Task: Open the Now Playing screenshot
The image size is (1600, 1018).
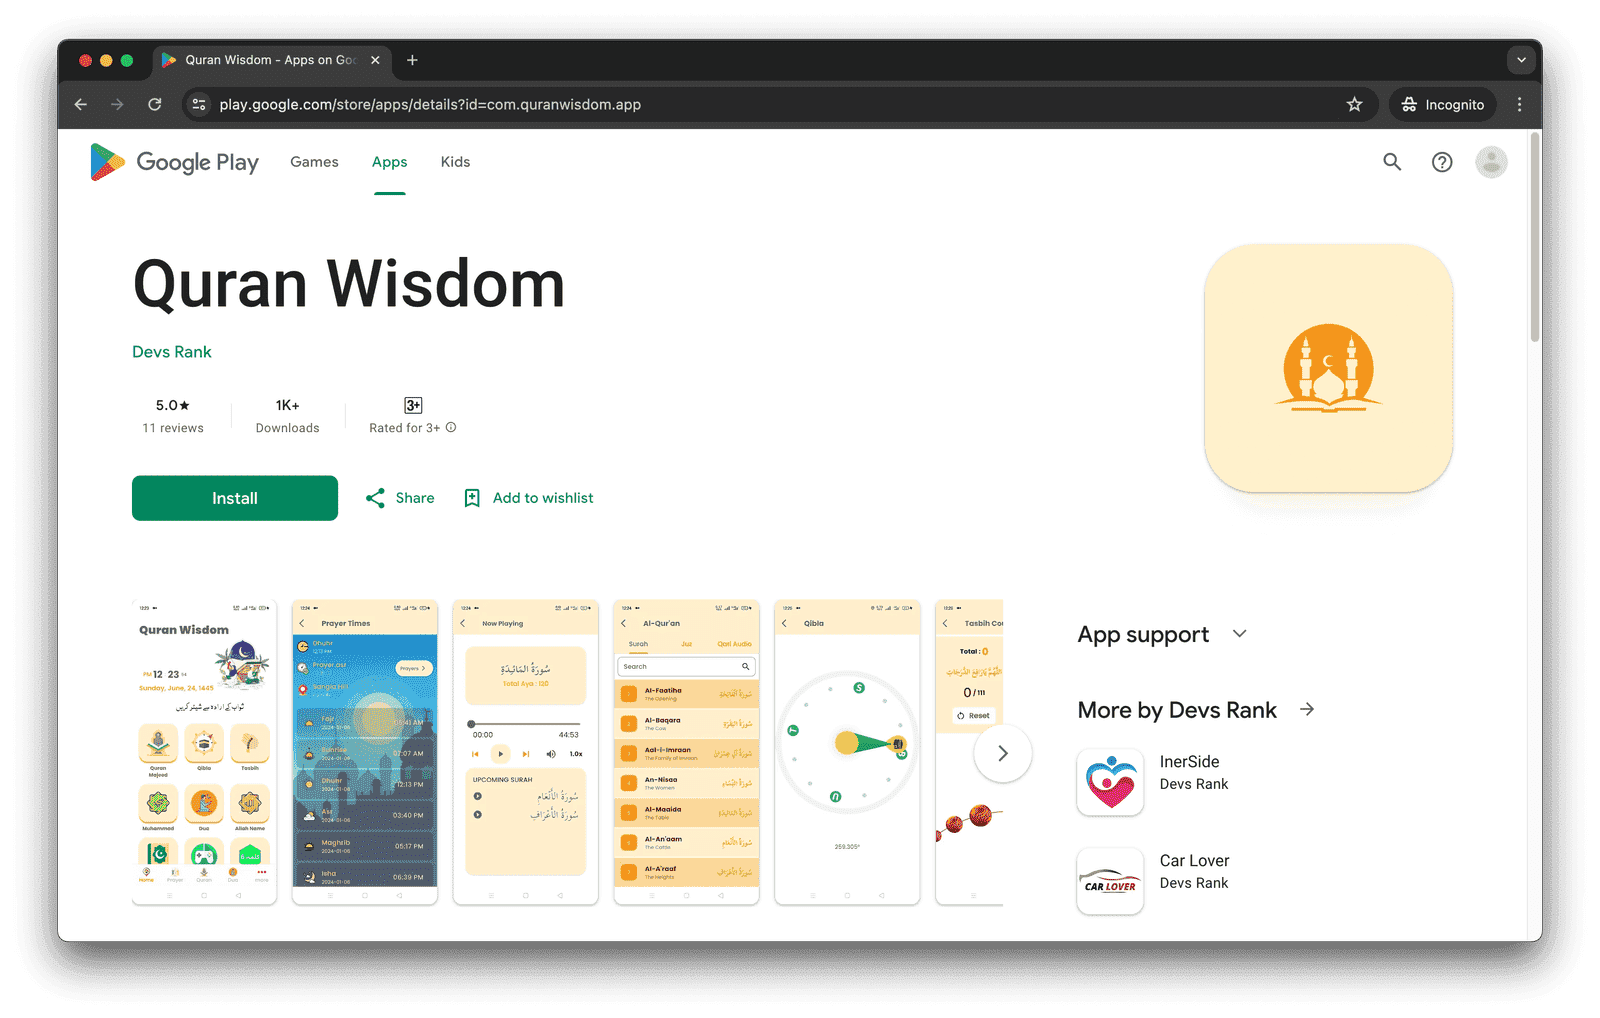Action: 526,752
